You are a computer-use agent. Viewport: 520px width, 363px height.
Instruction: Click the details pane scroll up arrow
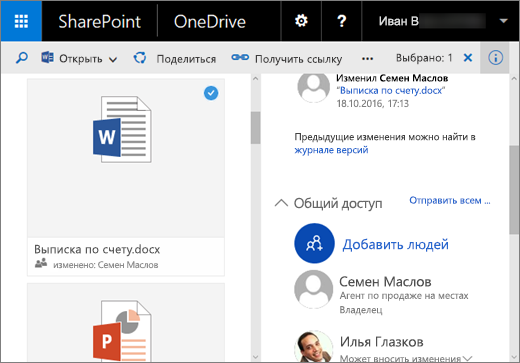point(514,79)
